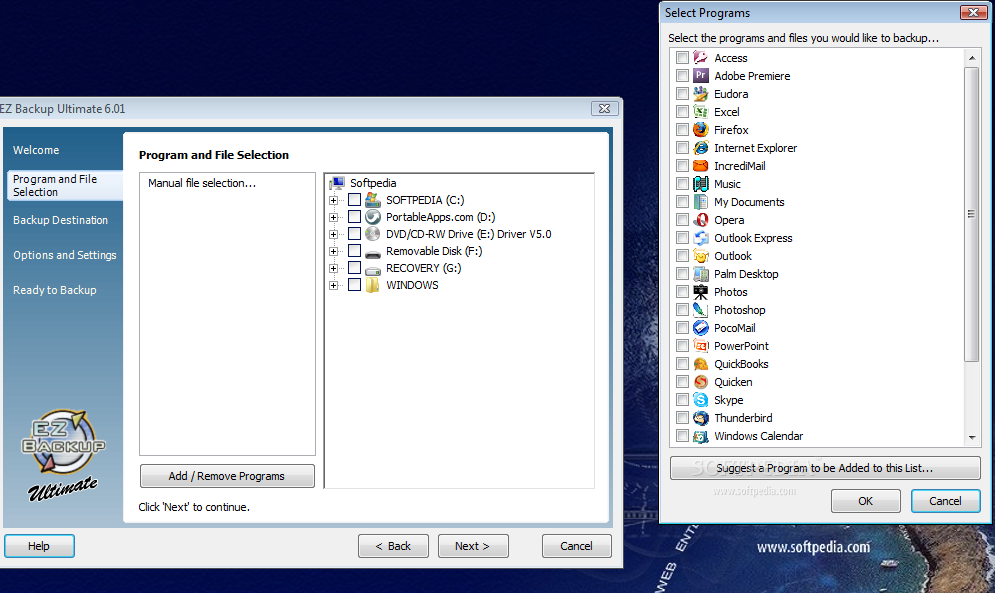This screenshot has height=593, width=995.
Task: Expand the DVD/CD-RW Drive (E:) node
Action: click(333, 234)
